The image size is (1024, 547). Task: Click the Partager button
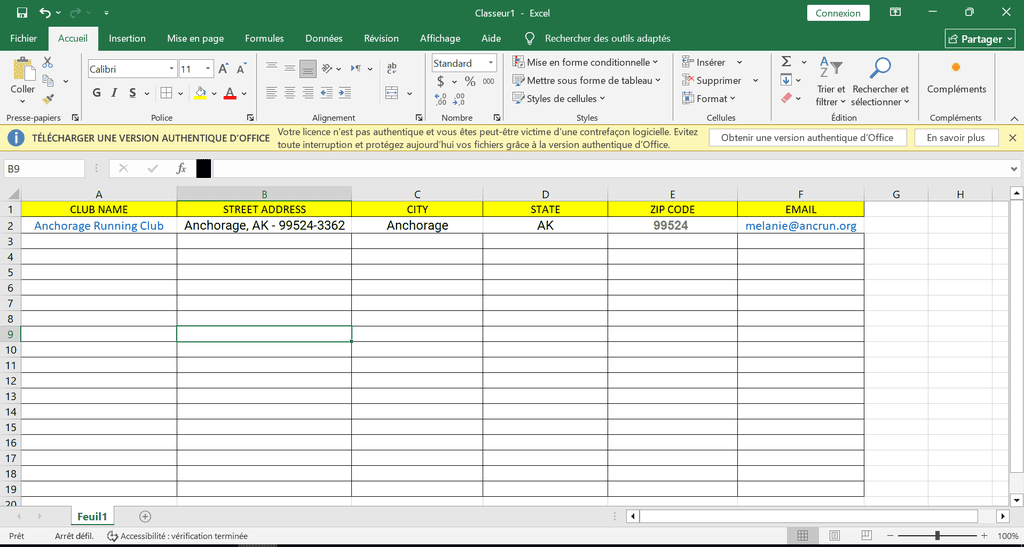point(980,39)
